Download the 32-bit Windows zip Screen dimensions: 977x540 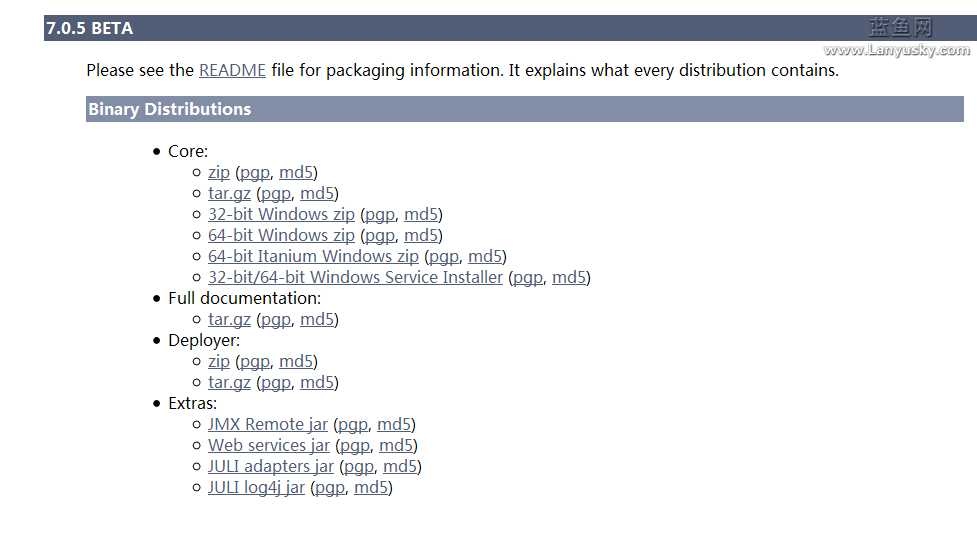click(281, 214)
